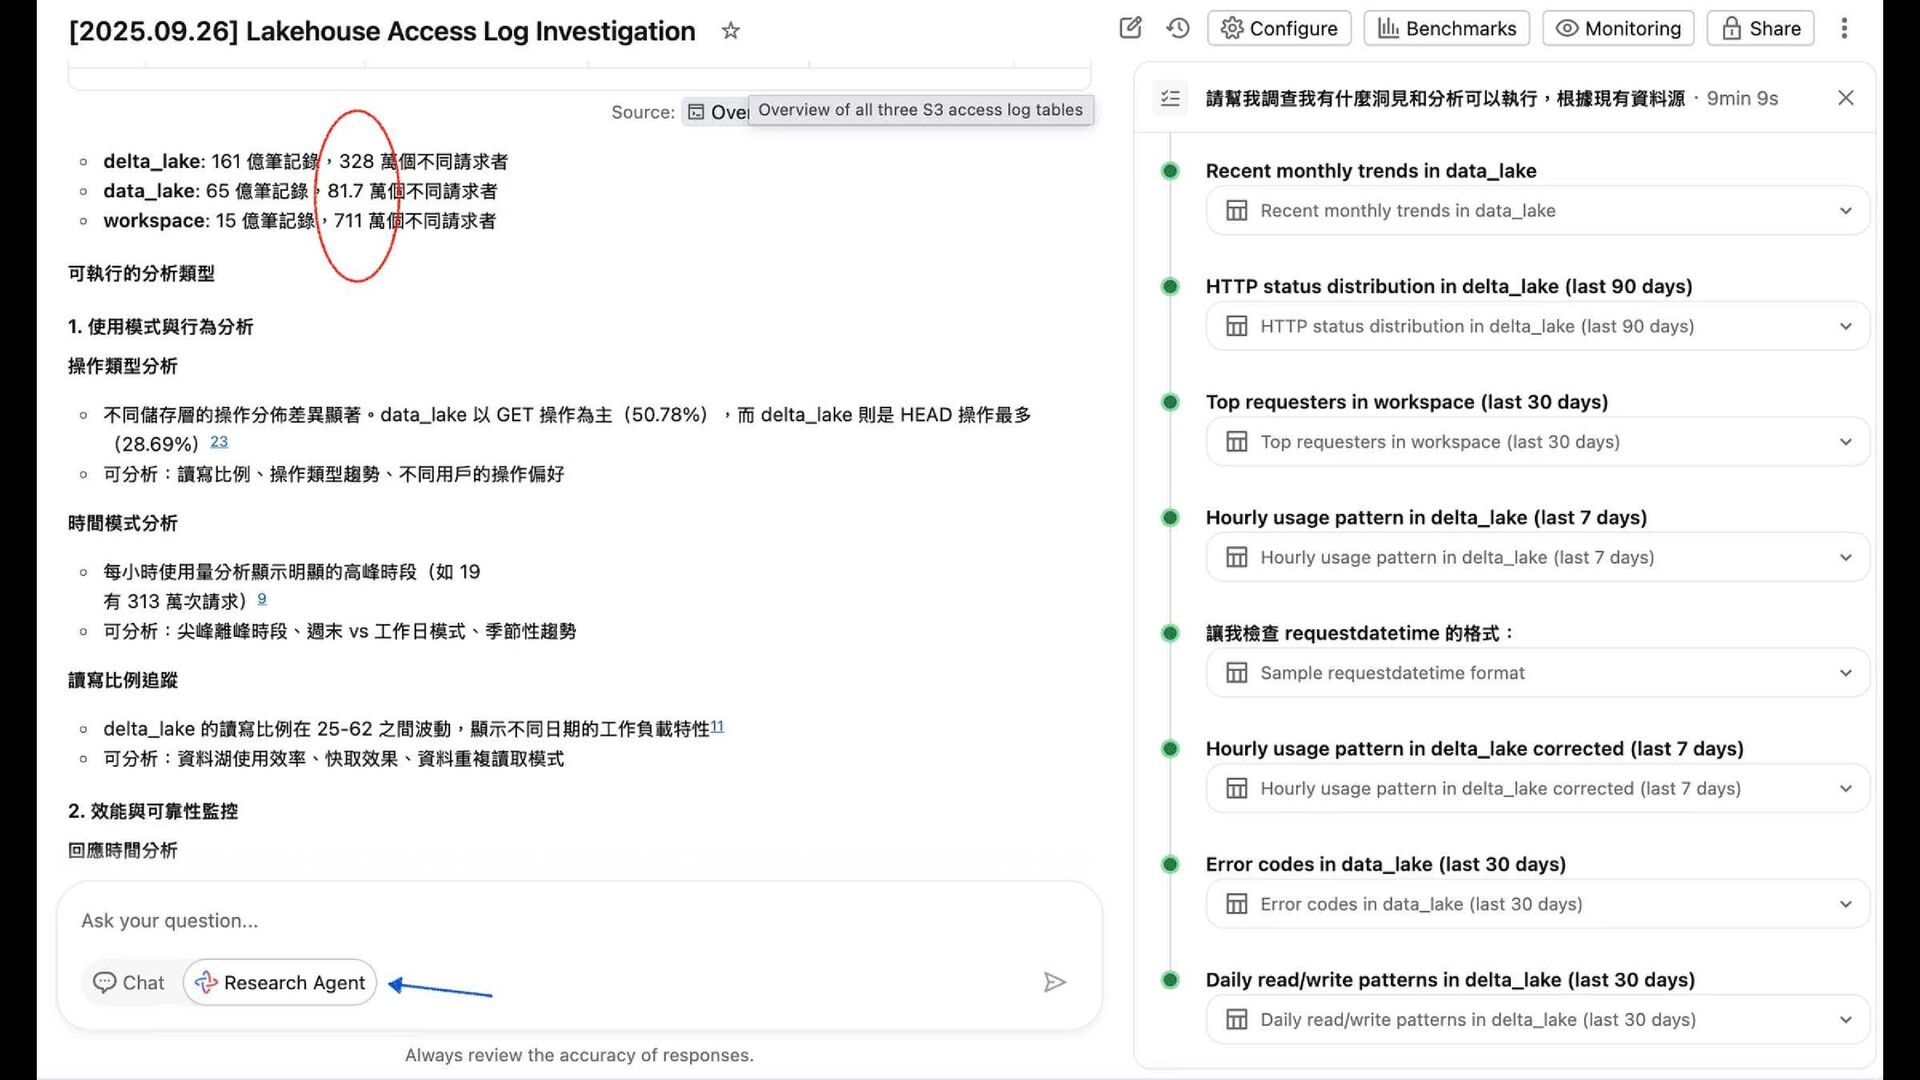Open the three-dot more options menu
1920x1080 pixels.
[1844, 28]
